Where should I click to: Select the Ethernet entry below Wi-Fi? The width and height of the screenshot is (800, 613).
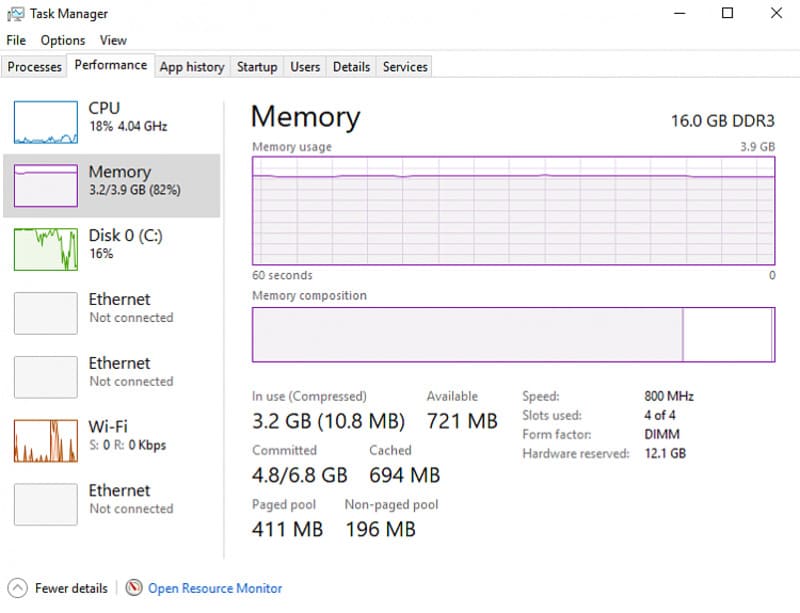pyautogui.click(x=112, y=504)
